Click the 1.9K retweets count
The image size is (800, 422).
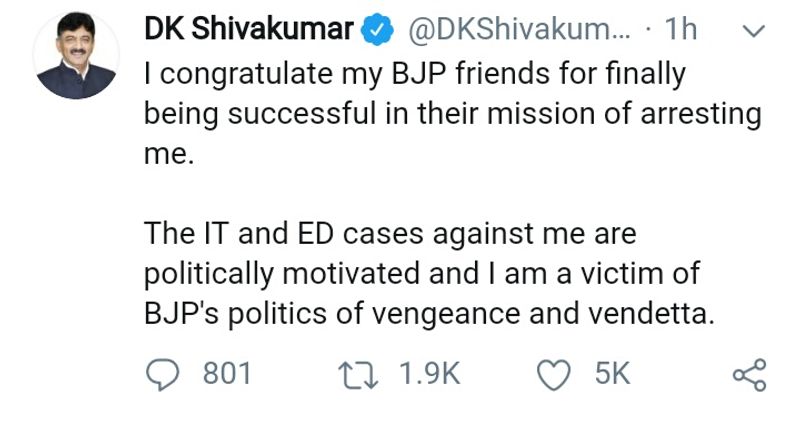[429, 374]
